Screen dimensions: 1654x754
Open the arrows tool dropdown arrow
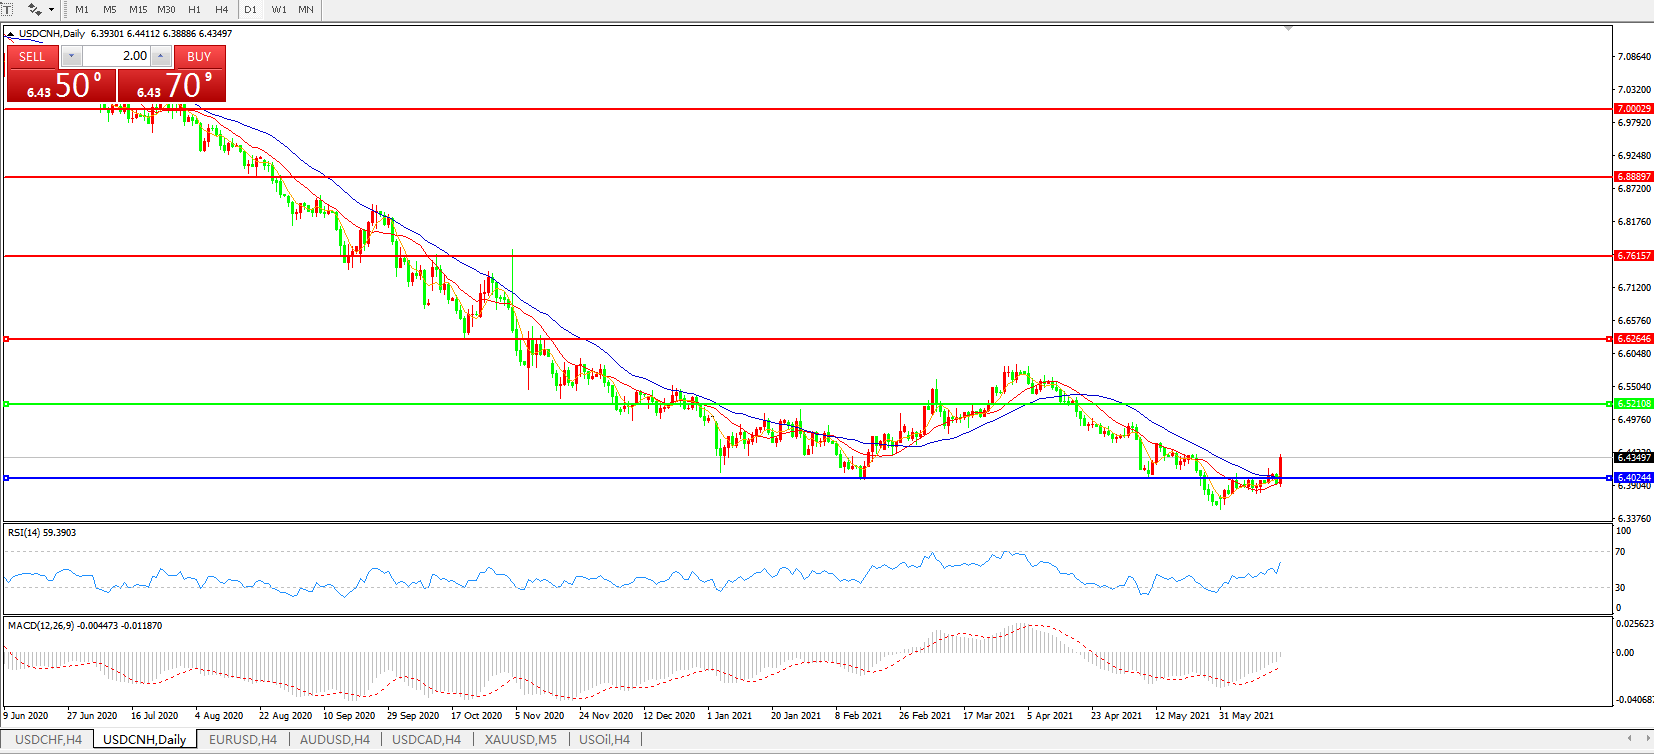(x=51, y=9)
